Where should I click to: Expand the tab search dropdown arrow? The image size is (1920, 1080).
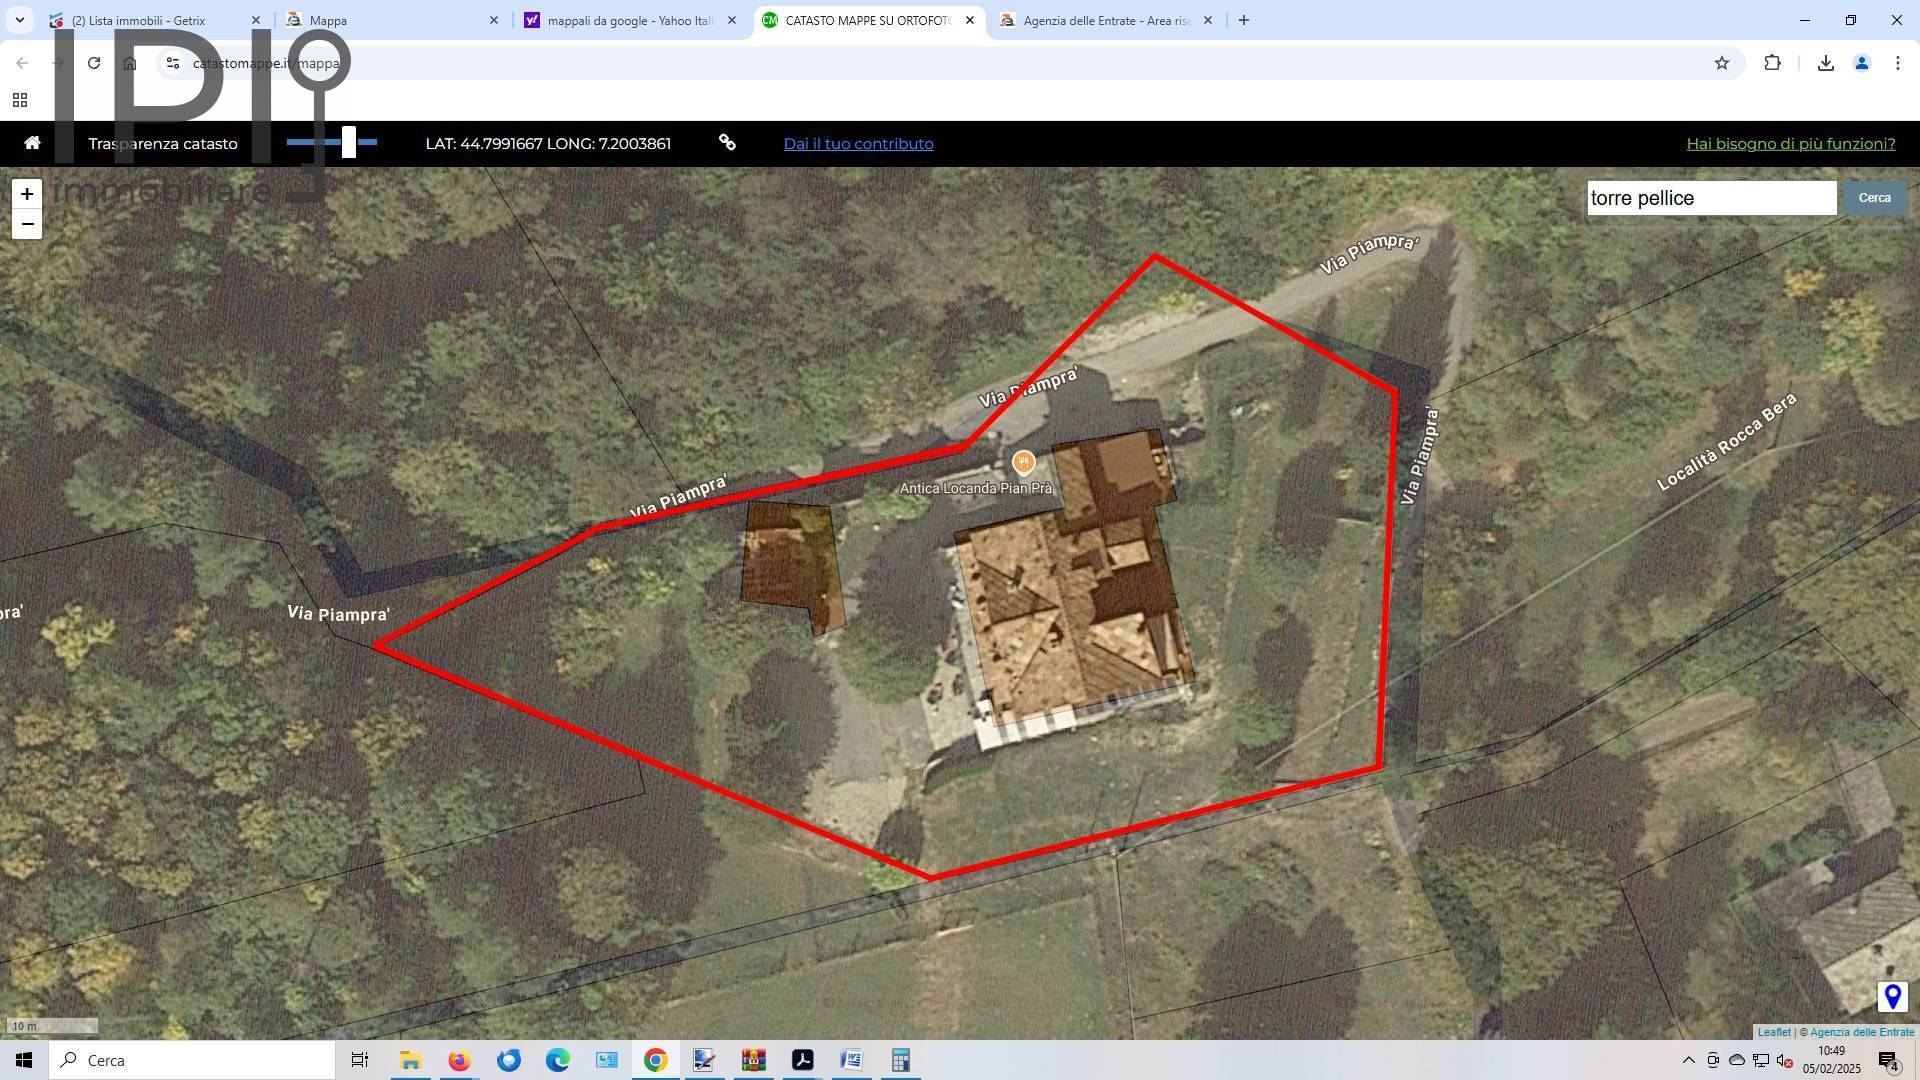pyautogui.click(x=20, y=20)
